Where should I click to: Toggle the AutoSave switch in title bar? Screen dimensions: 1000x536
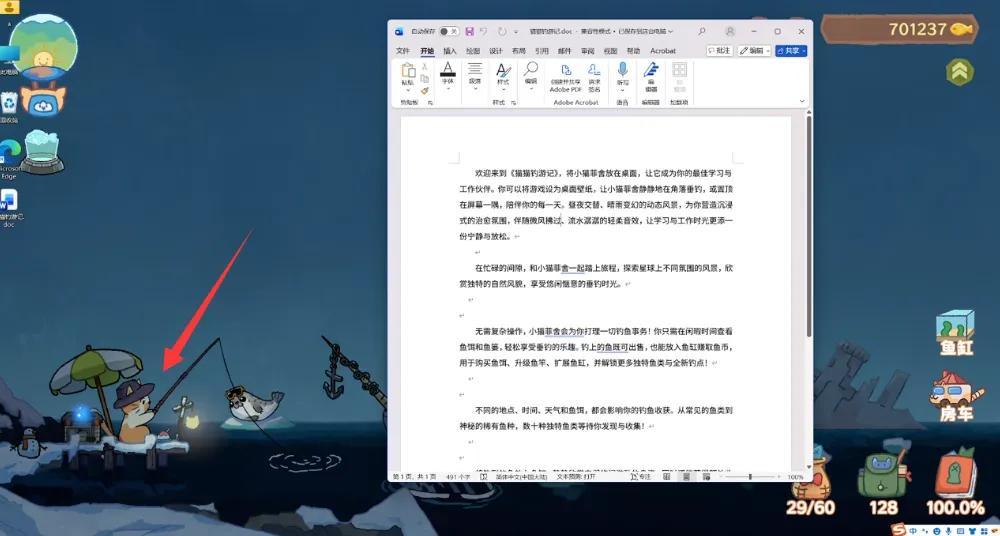click(x=449, y=32)
